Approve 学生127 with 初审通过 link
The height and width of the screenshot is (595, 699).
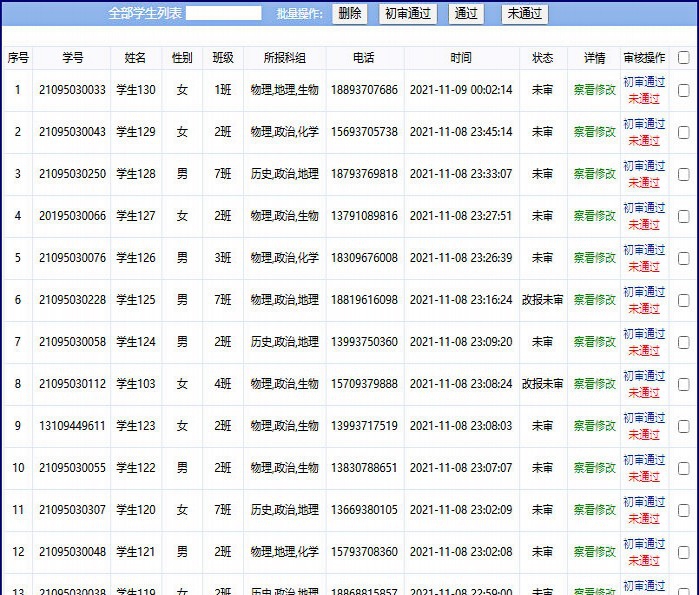pyautogui.click(x=644, y=208)
